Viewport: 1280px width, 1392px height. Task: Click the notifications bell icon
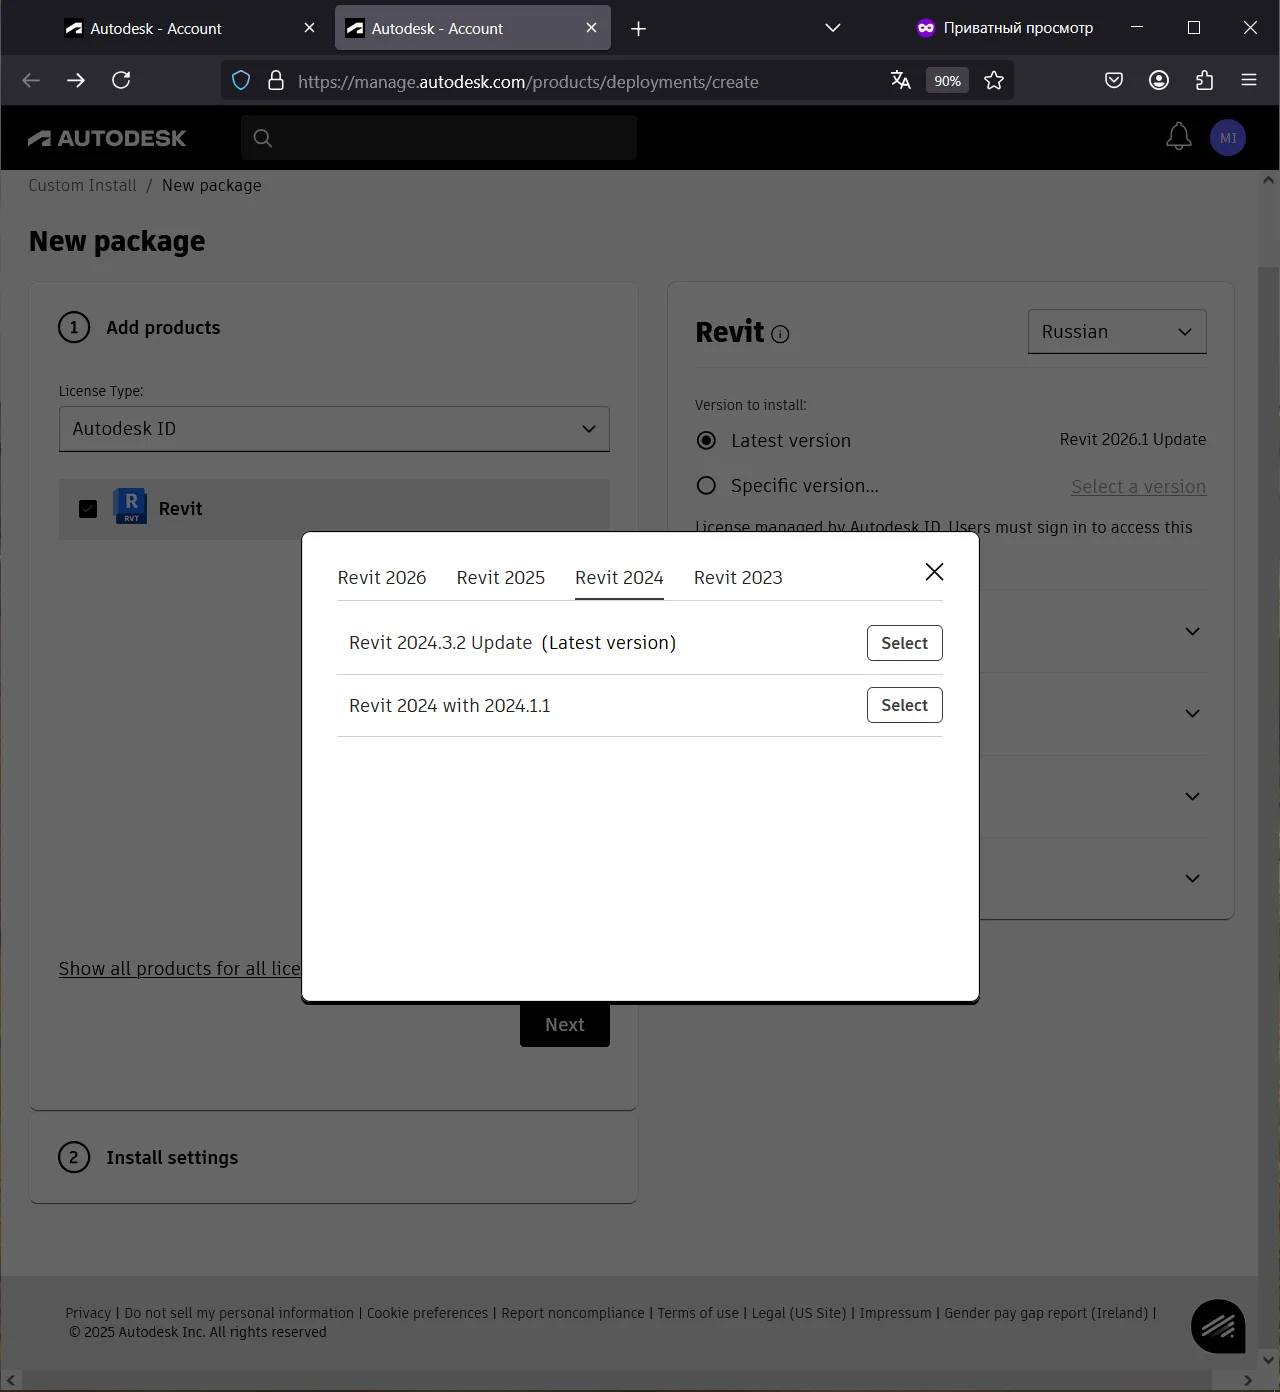(1179, 137)
